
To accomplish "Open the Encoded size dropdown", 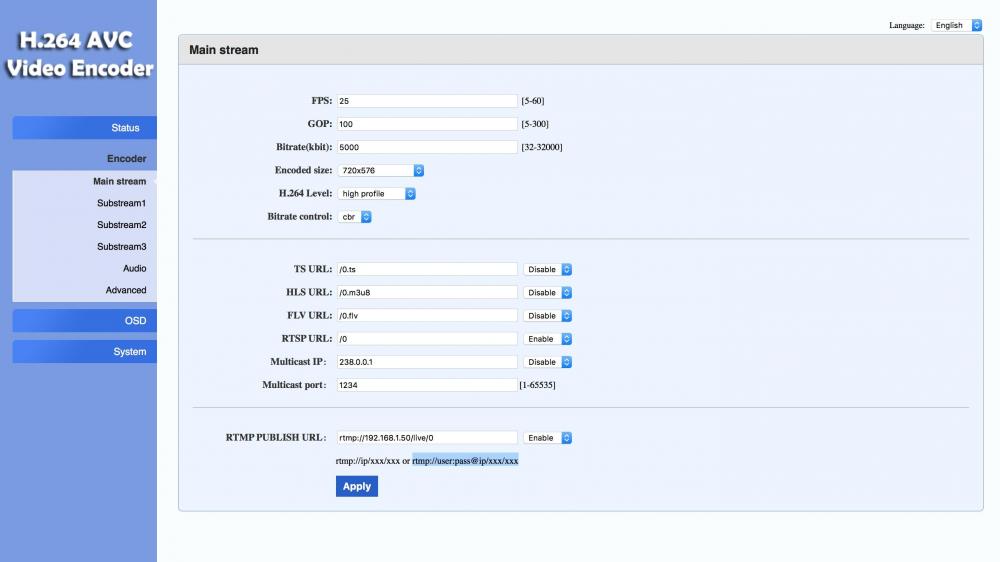I will pos(381,171).
